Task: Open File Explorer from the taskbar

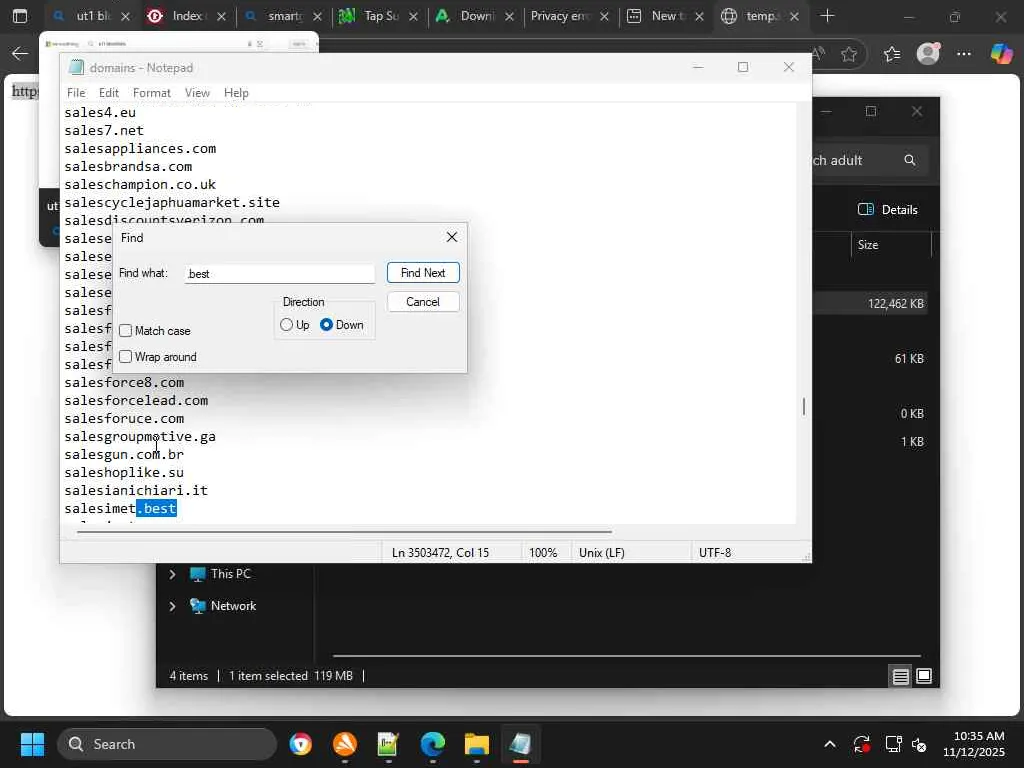Action: pos(477,744)
